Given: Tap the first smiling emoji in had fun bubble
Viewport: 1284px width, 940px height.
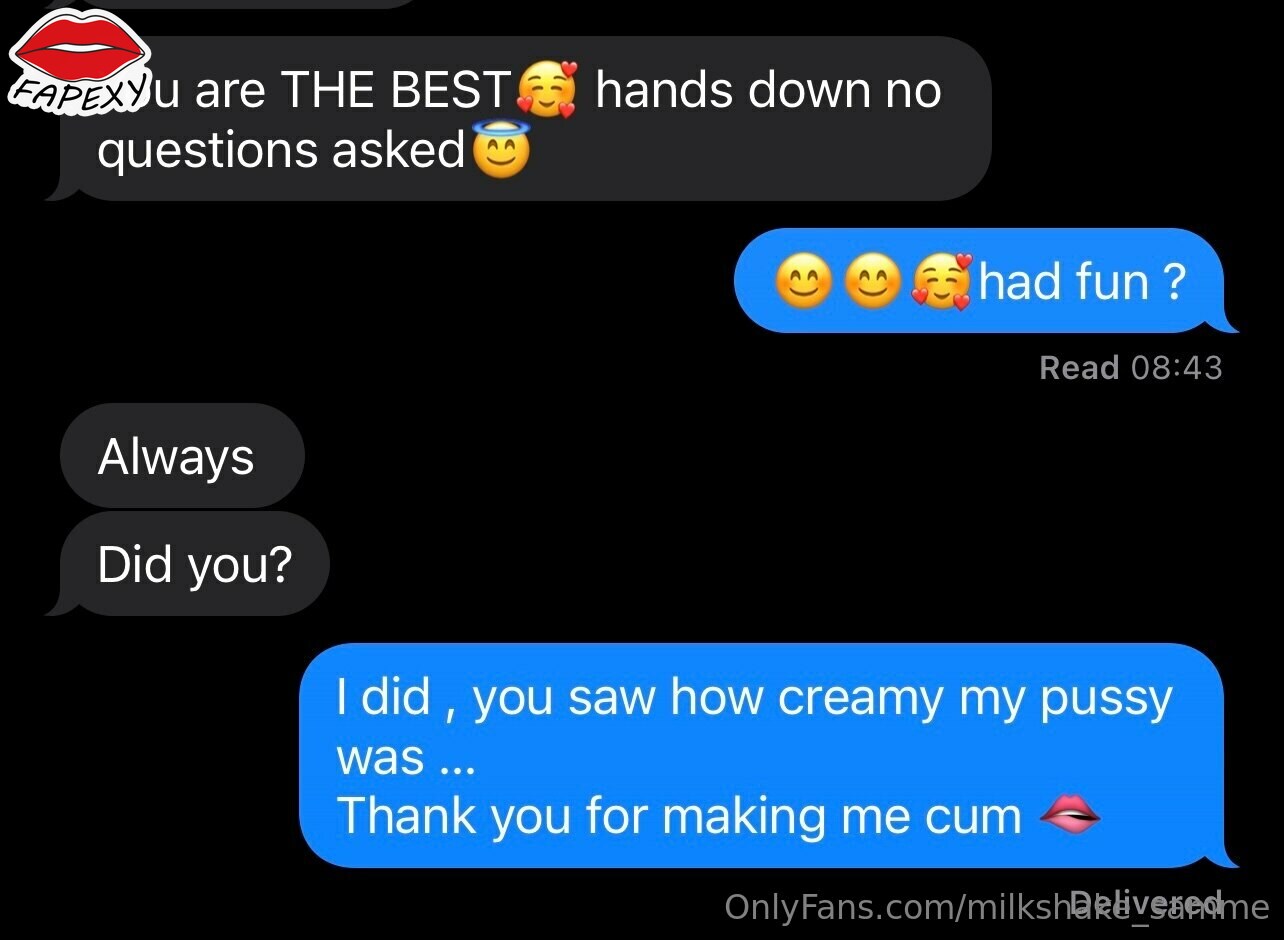Looking at the screenshot, I should coord(805,283).
